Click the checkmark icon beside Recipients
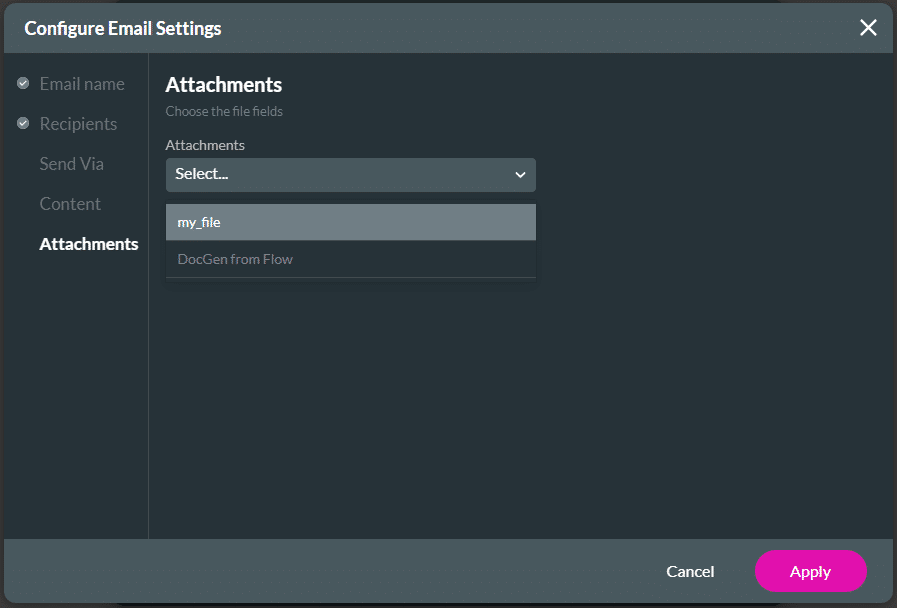 click(22, 123)
